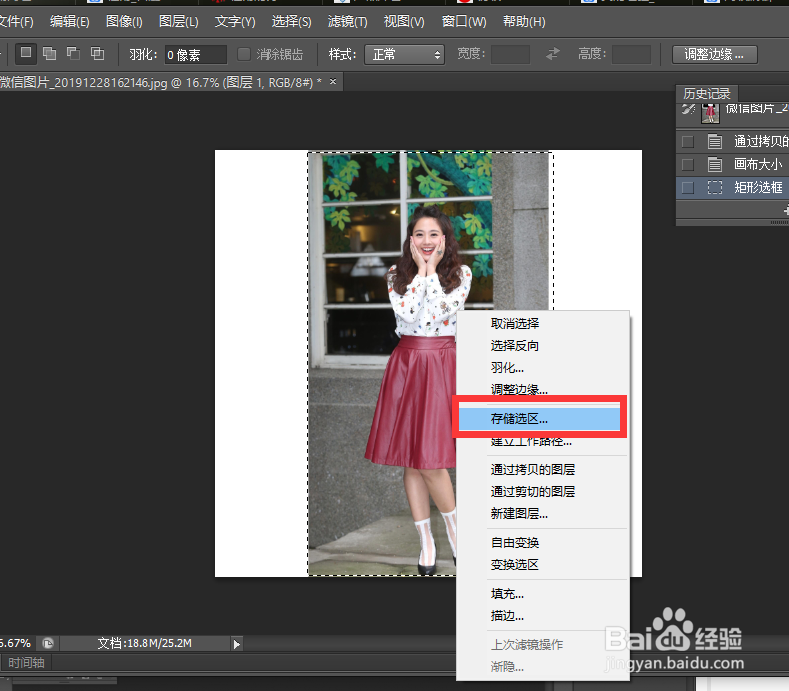
Task: Click the marquee icon beside 矩形选框 history step
Action: [715, 188]
